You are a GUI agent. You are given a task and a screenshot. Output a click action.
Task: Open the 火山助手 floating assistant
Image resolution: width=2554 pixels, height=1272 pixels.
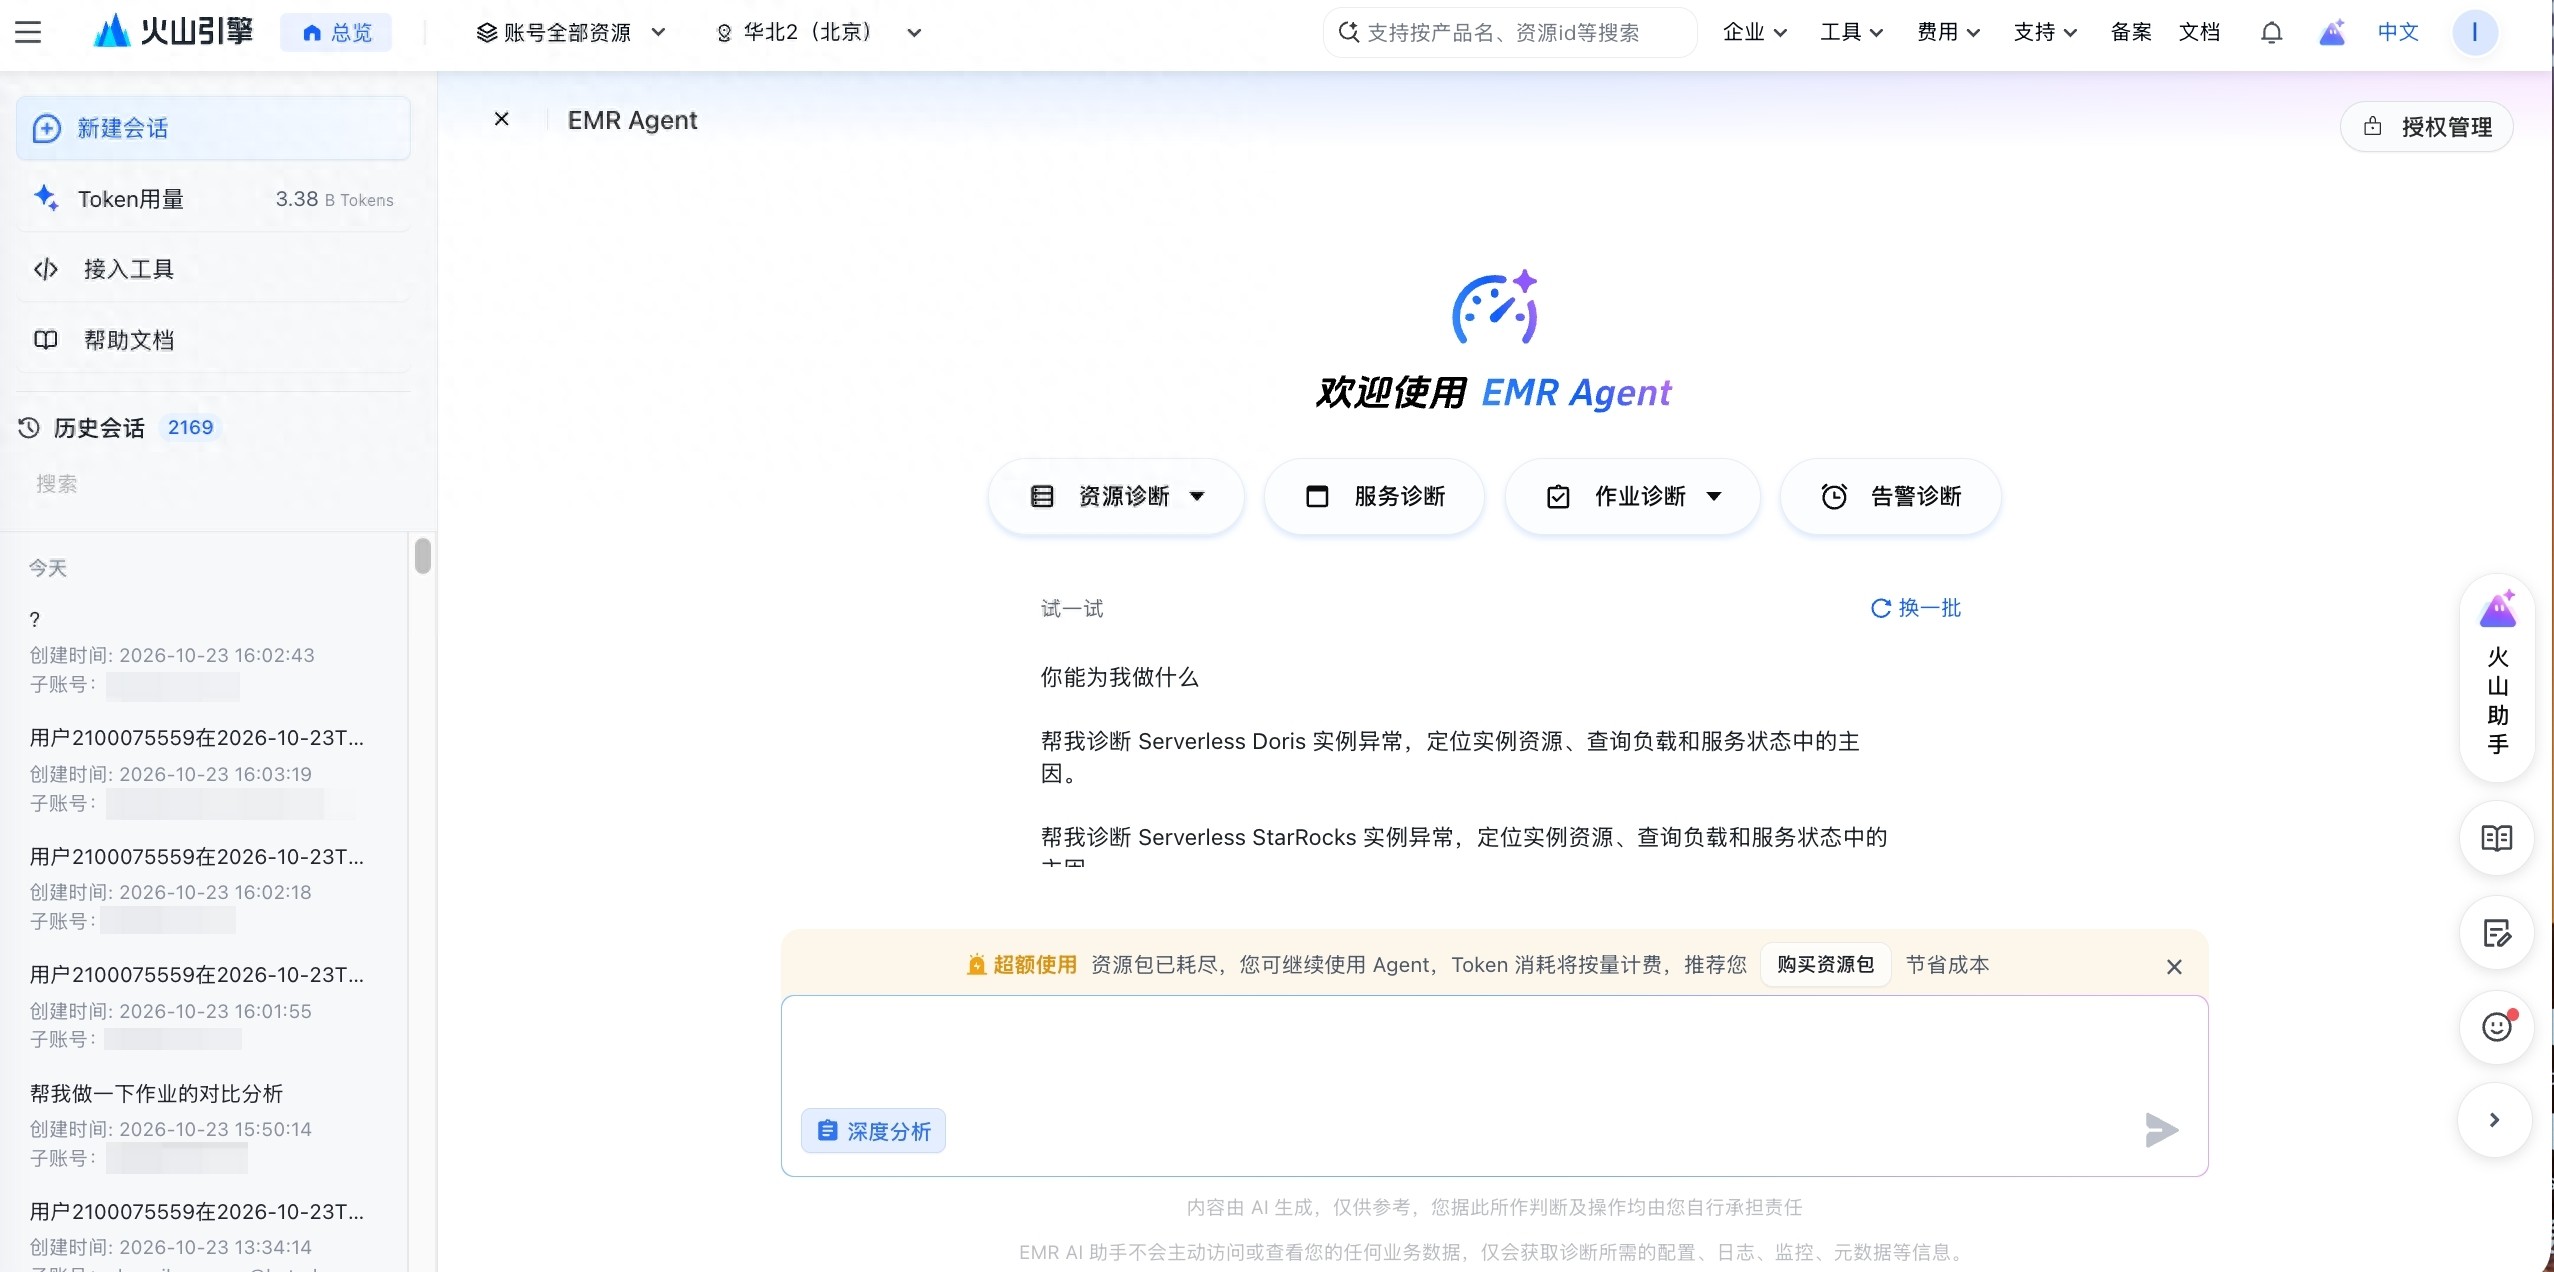2497,677
